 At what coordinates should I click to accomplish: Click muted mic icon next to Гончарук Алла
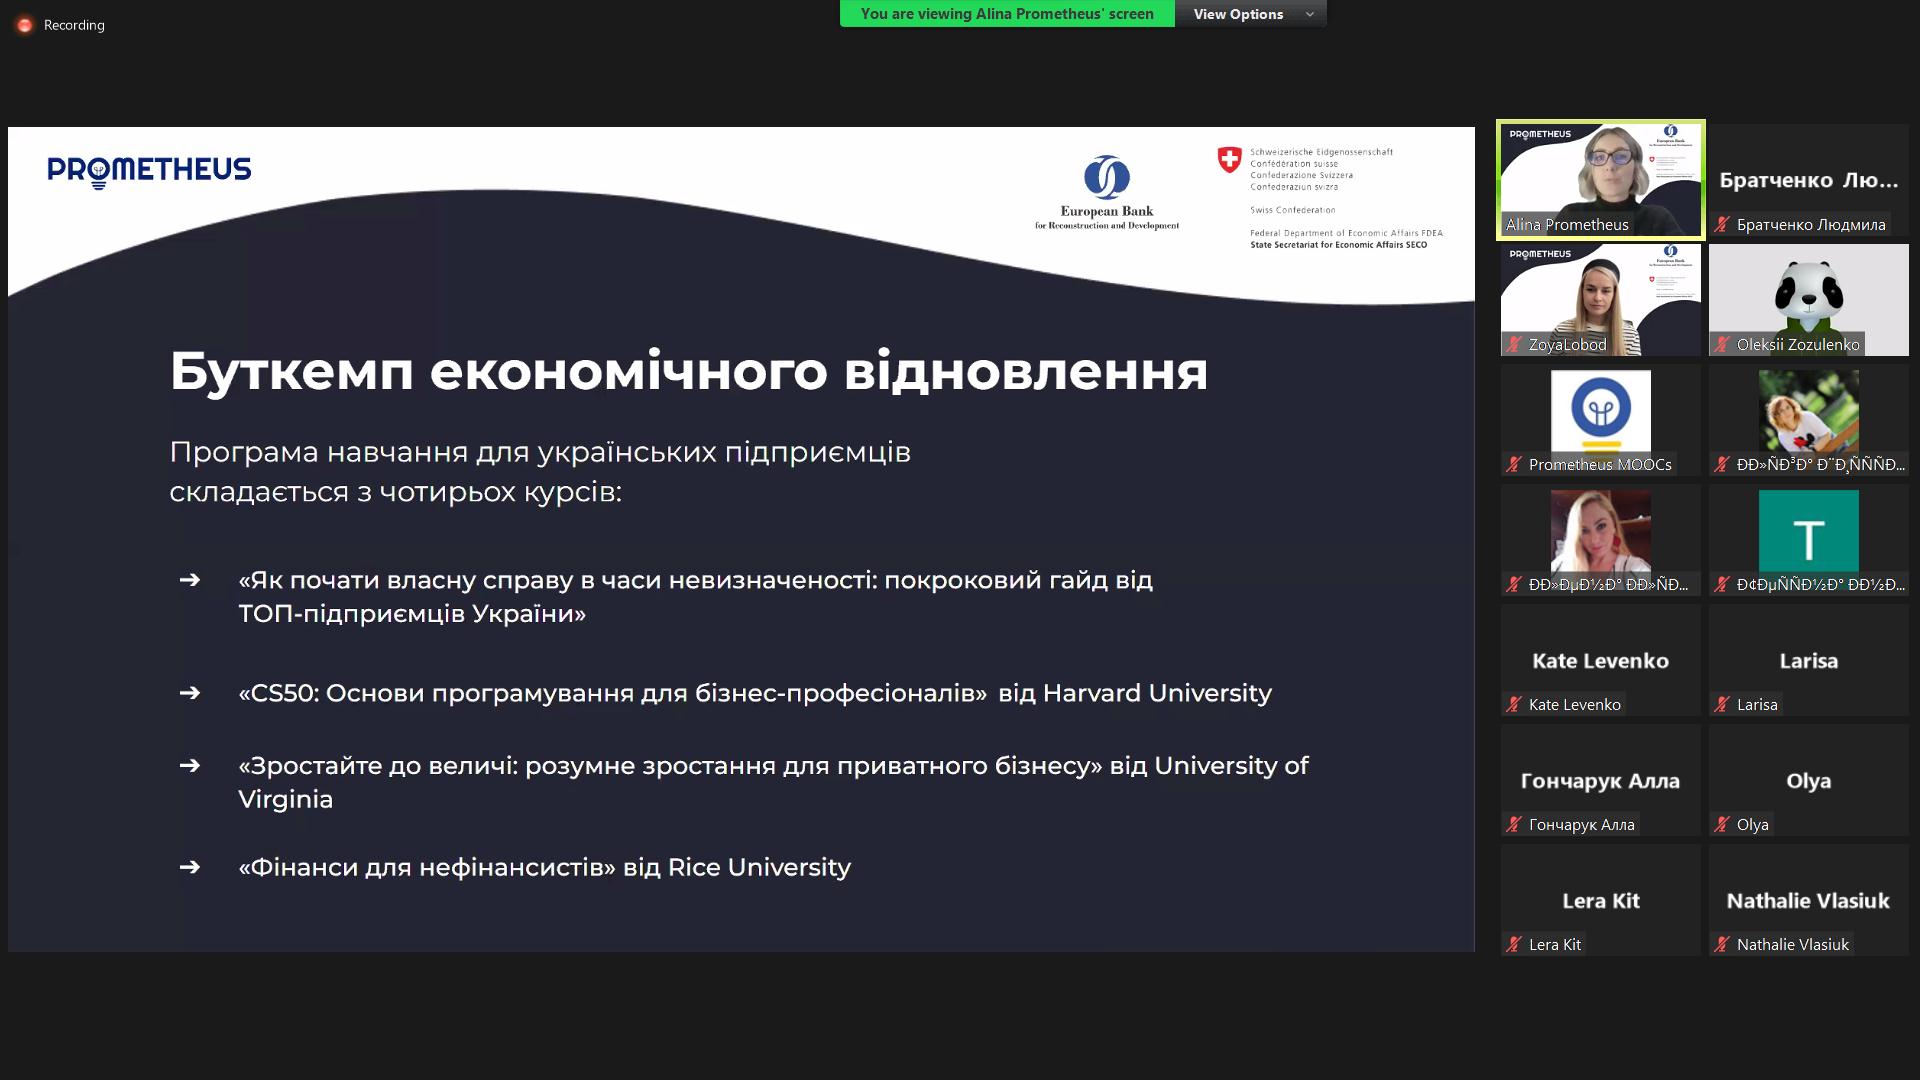click(x=1514, y=825)
